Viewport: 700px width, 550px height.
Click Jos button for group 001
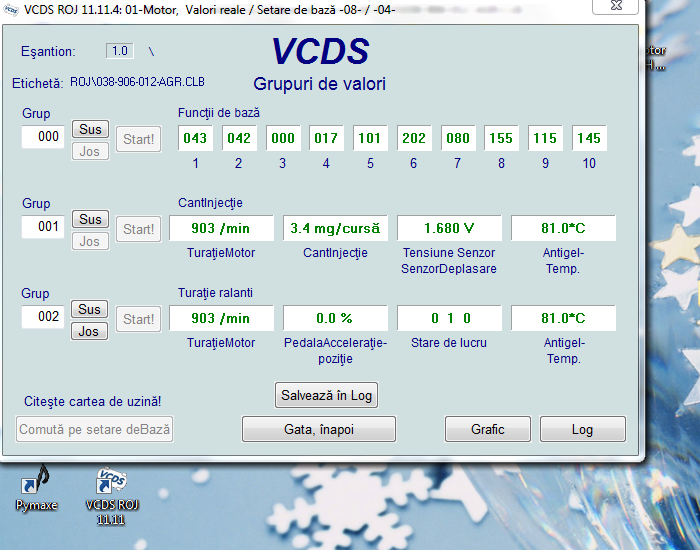[90, 242]
